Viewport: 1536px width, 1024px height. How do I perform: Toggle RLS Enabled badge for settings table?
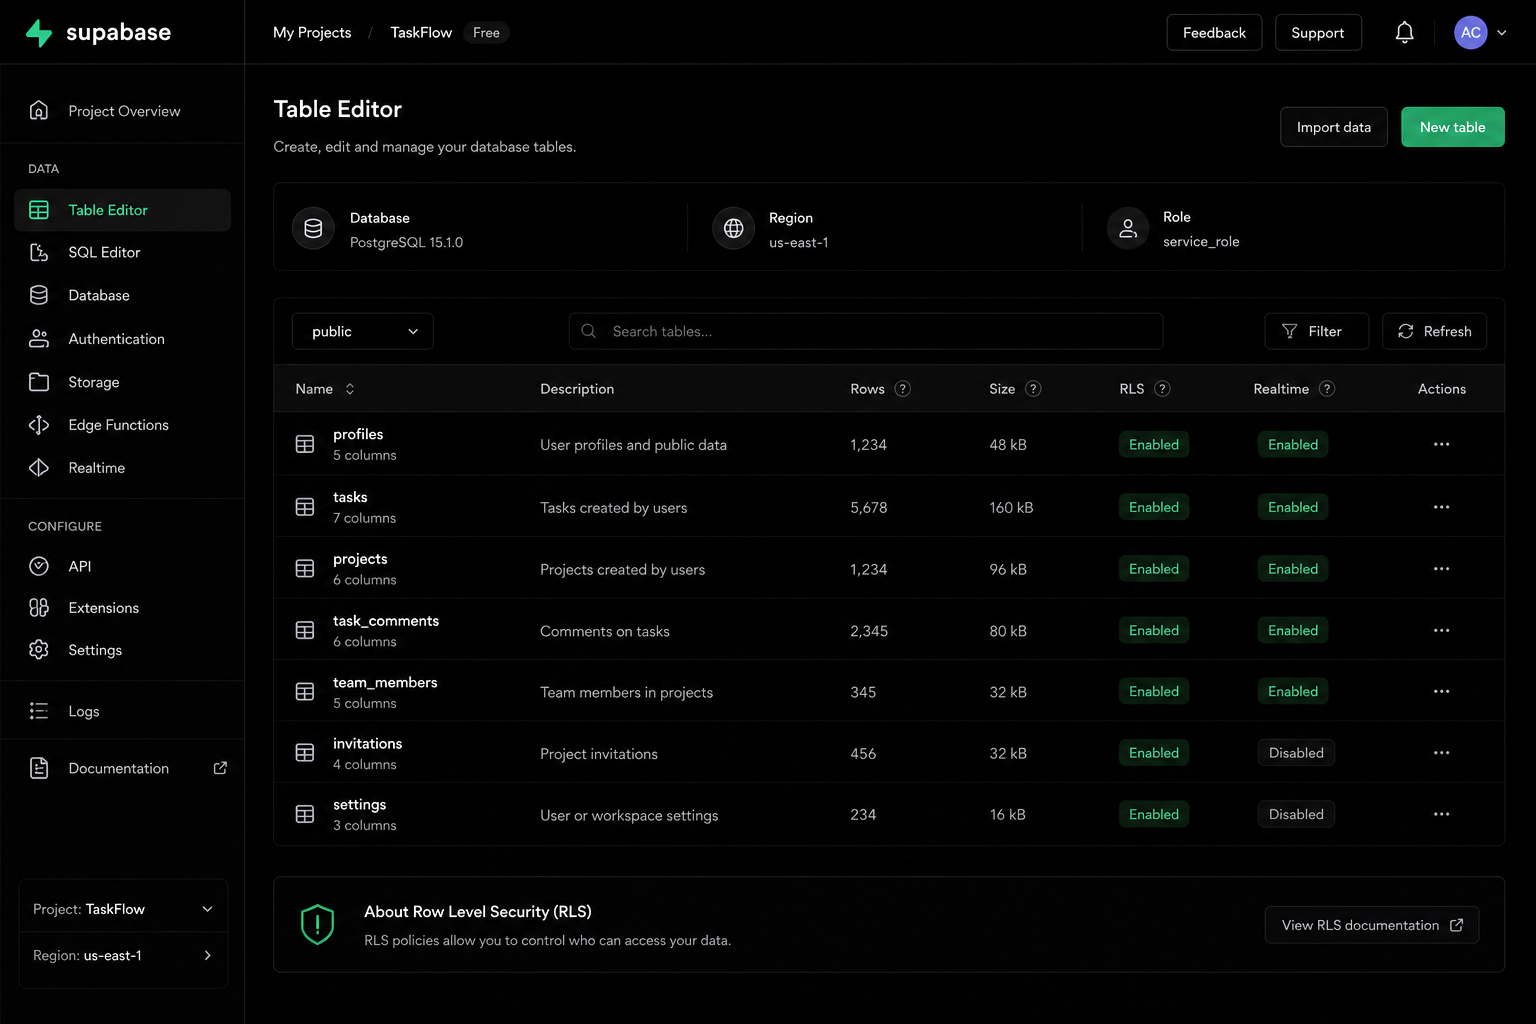(1154, 814)
